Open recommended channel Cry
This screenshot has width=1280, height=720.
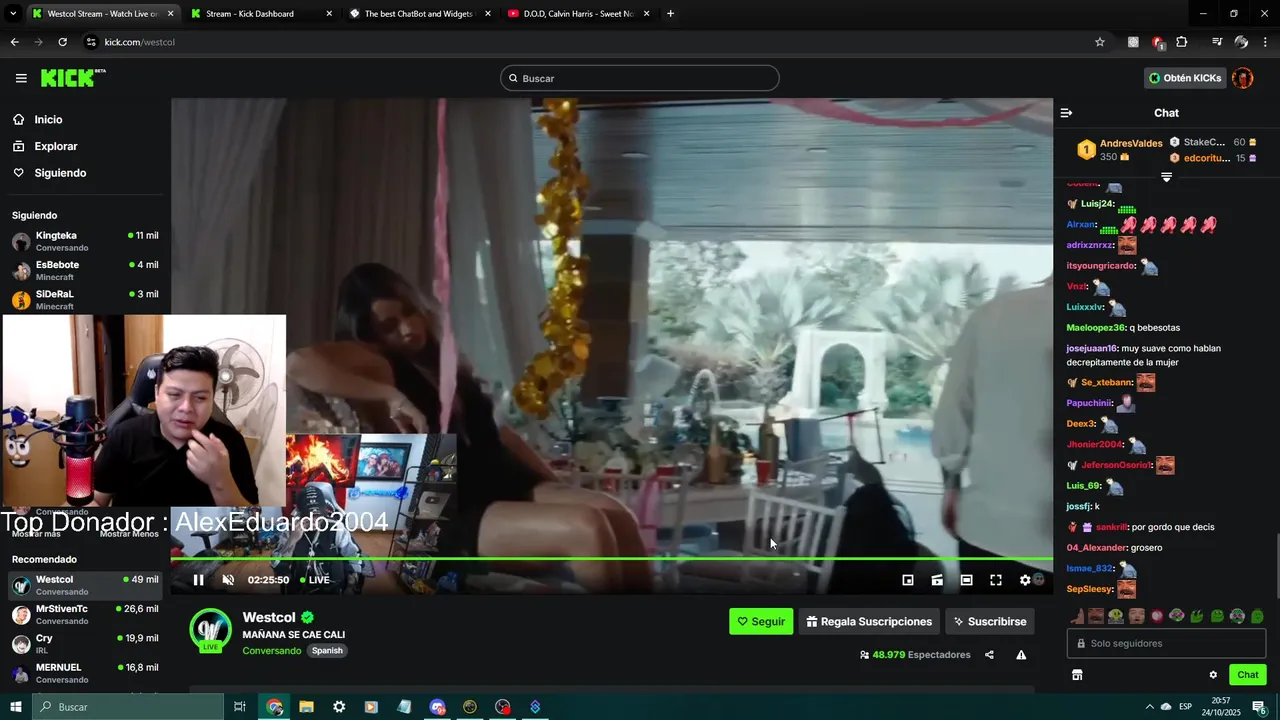pyautogui.click(x=85, y=643)
